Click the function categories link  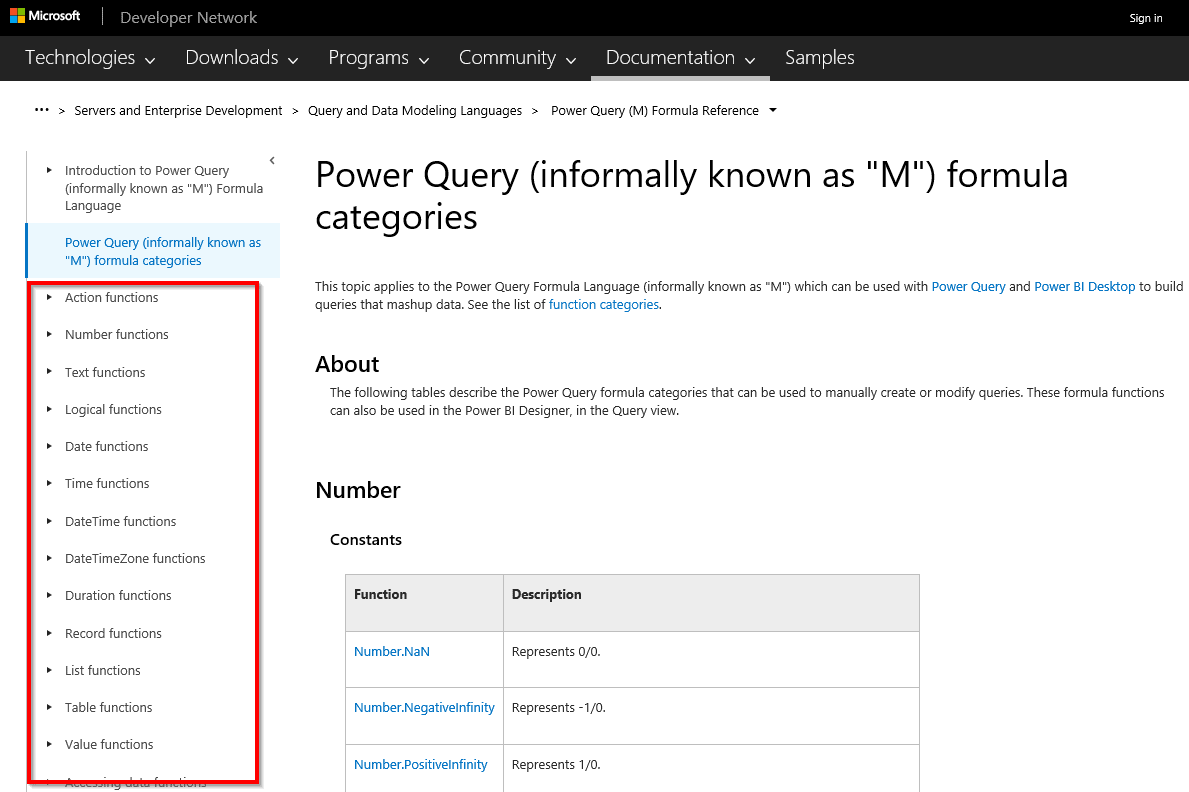pyautogui.click(x=603, y=304)
